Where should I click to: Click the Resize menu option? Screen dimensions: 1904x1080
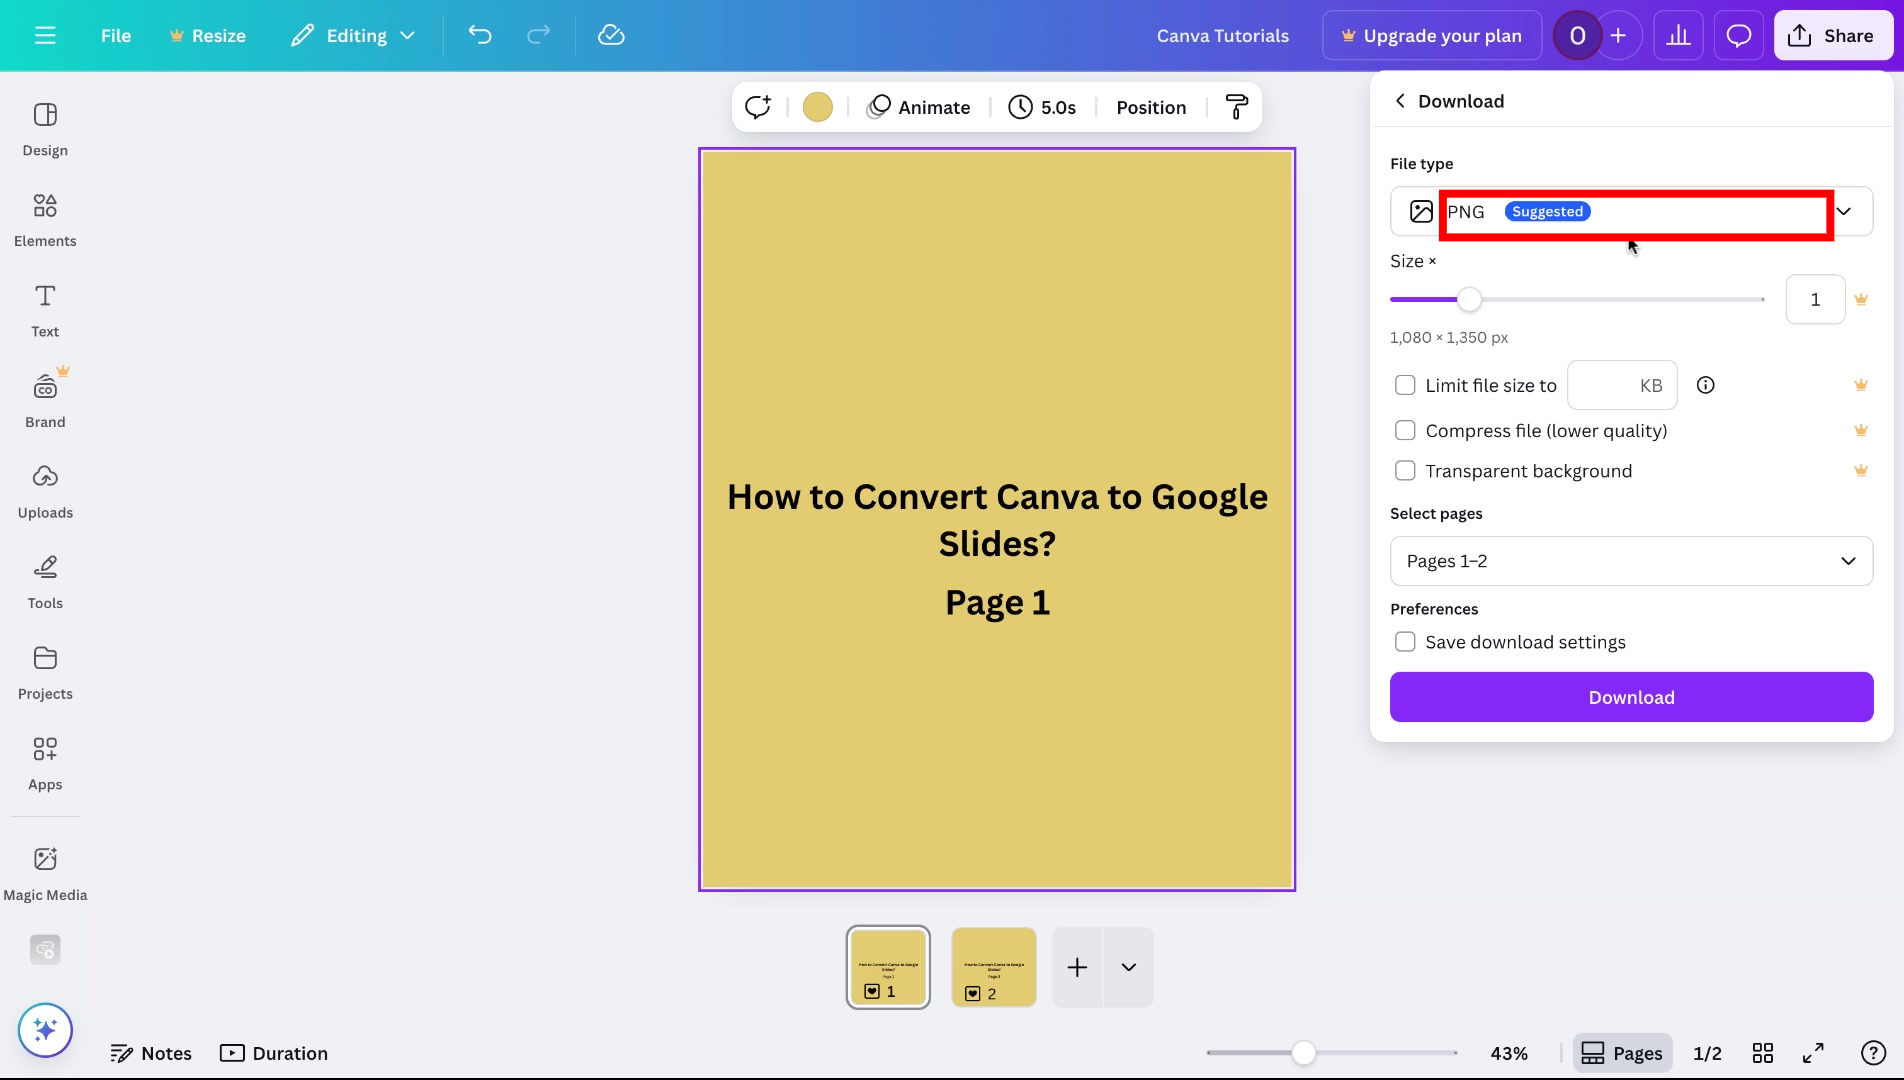pyautogui.click(x=207, y=35)
